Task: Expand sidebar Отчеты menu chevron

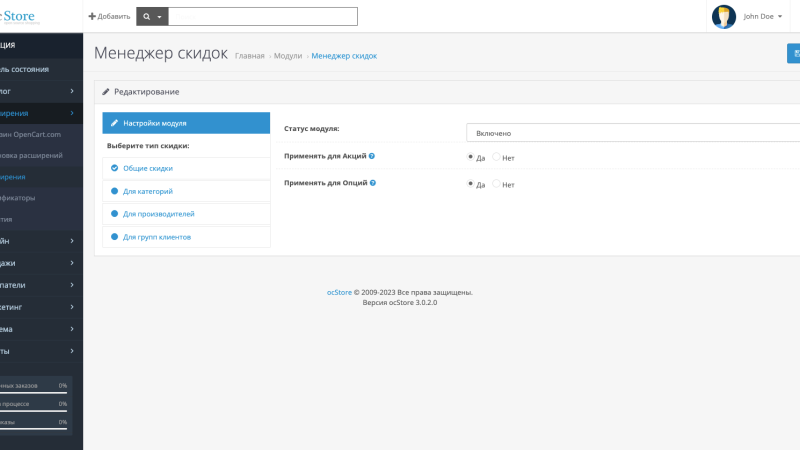Action: point(72,351)
